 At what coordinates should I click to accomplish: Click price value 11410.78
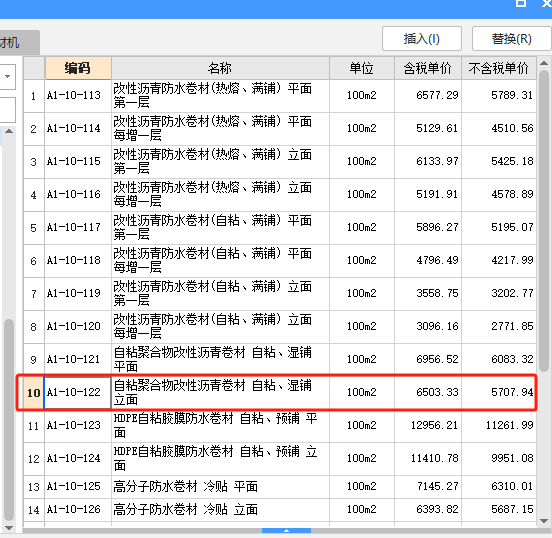coord(435,458)
